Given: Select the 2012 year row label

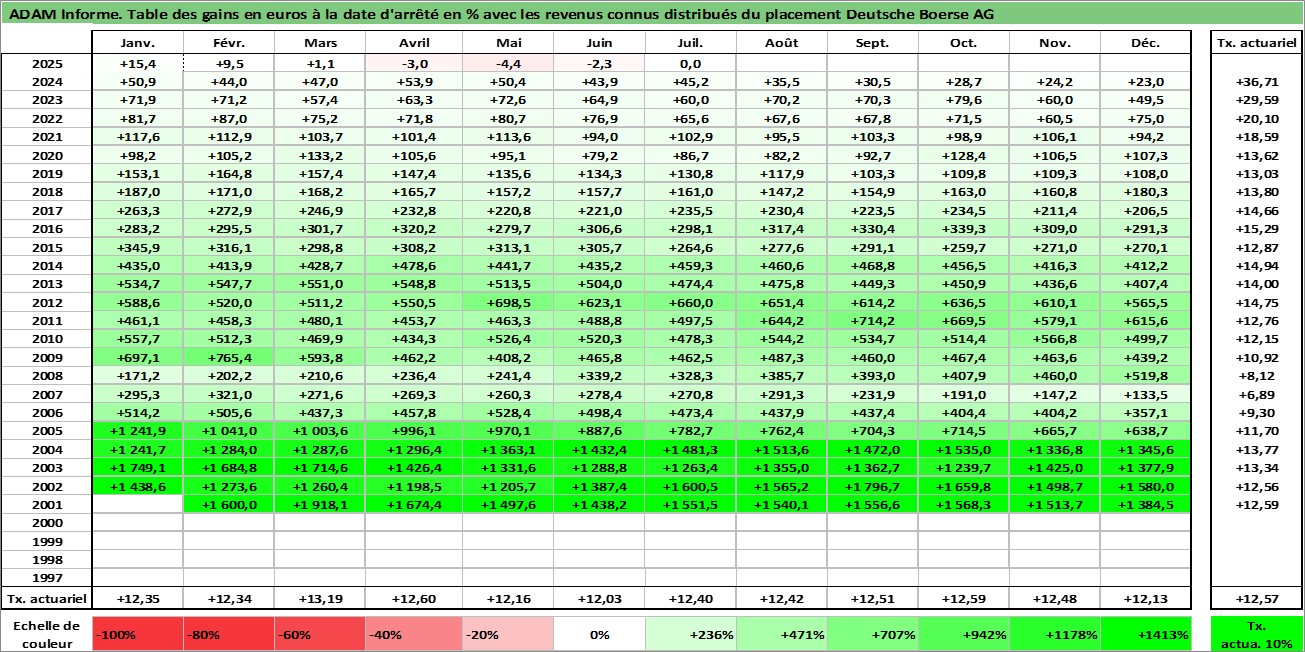Looking at the screenshot, I should [47, 302].
